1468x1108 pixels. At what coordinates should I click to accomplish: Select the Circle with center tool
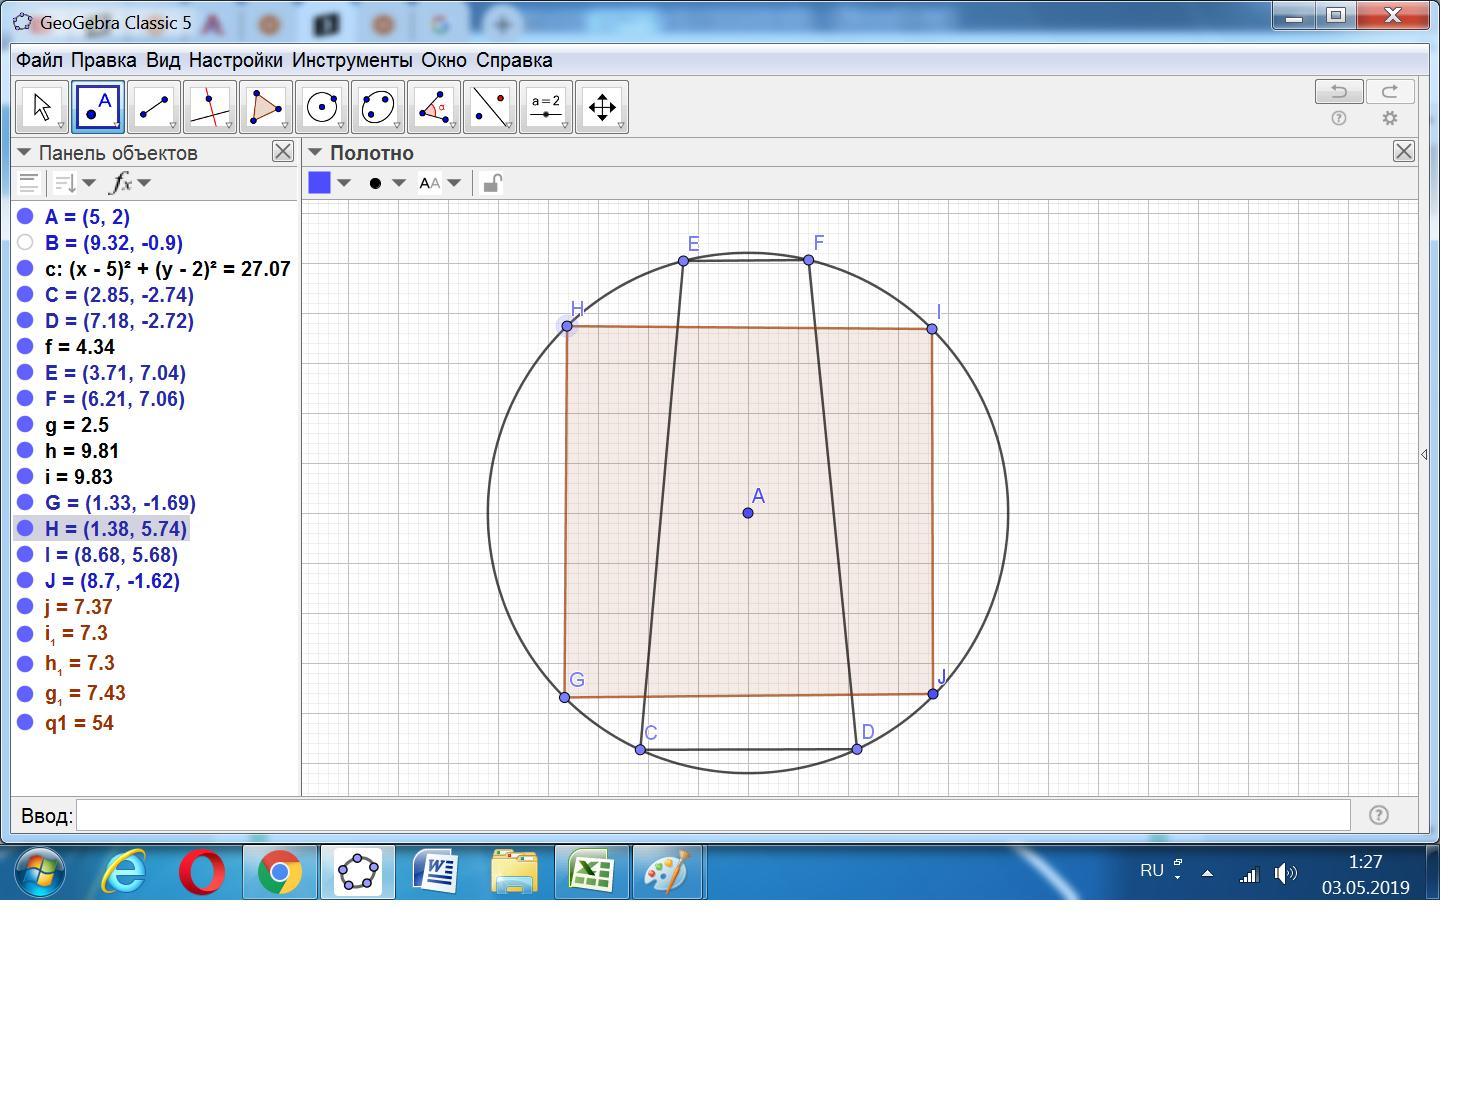pyautogui.click(x=322, y=107)
